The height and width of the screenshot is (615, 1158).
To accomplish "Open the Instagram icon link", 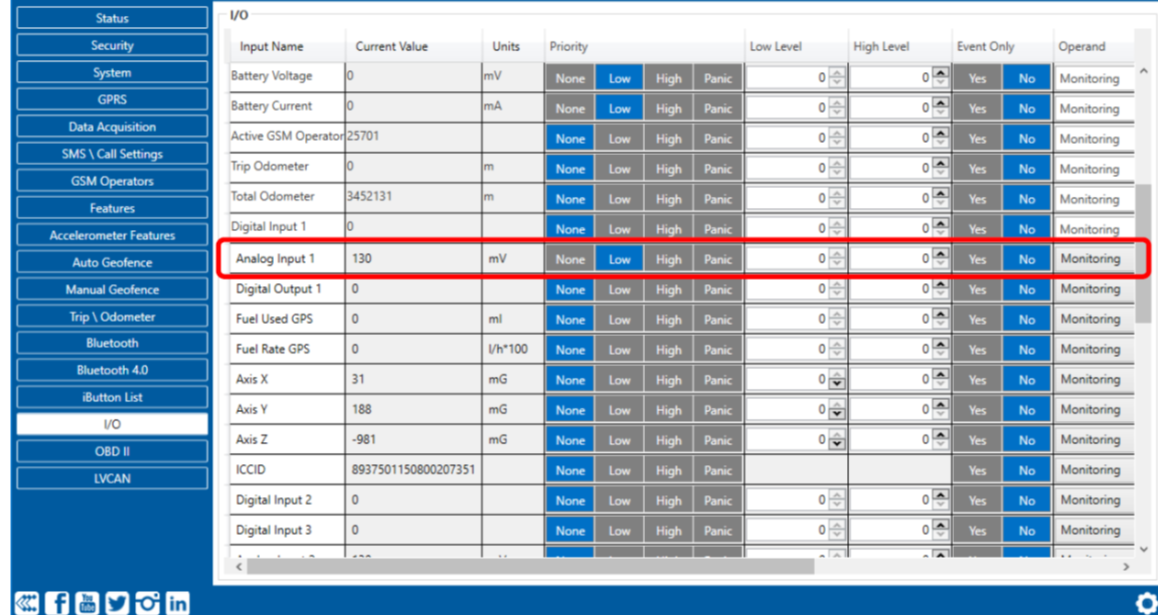I will tap(148, 602).
